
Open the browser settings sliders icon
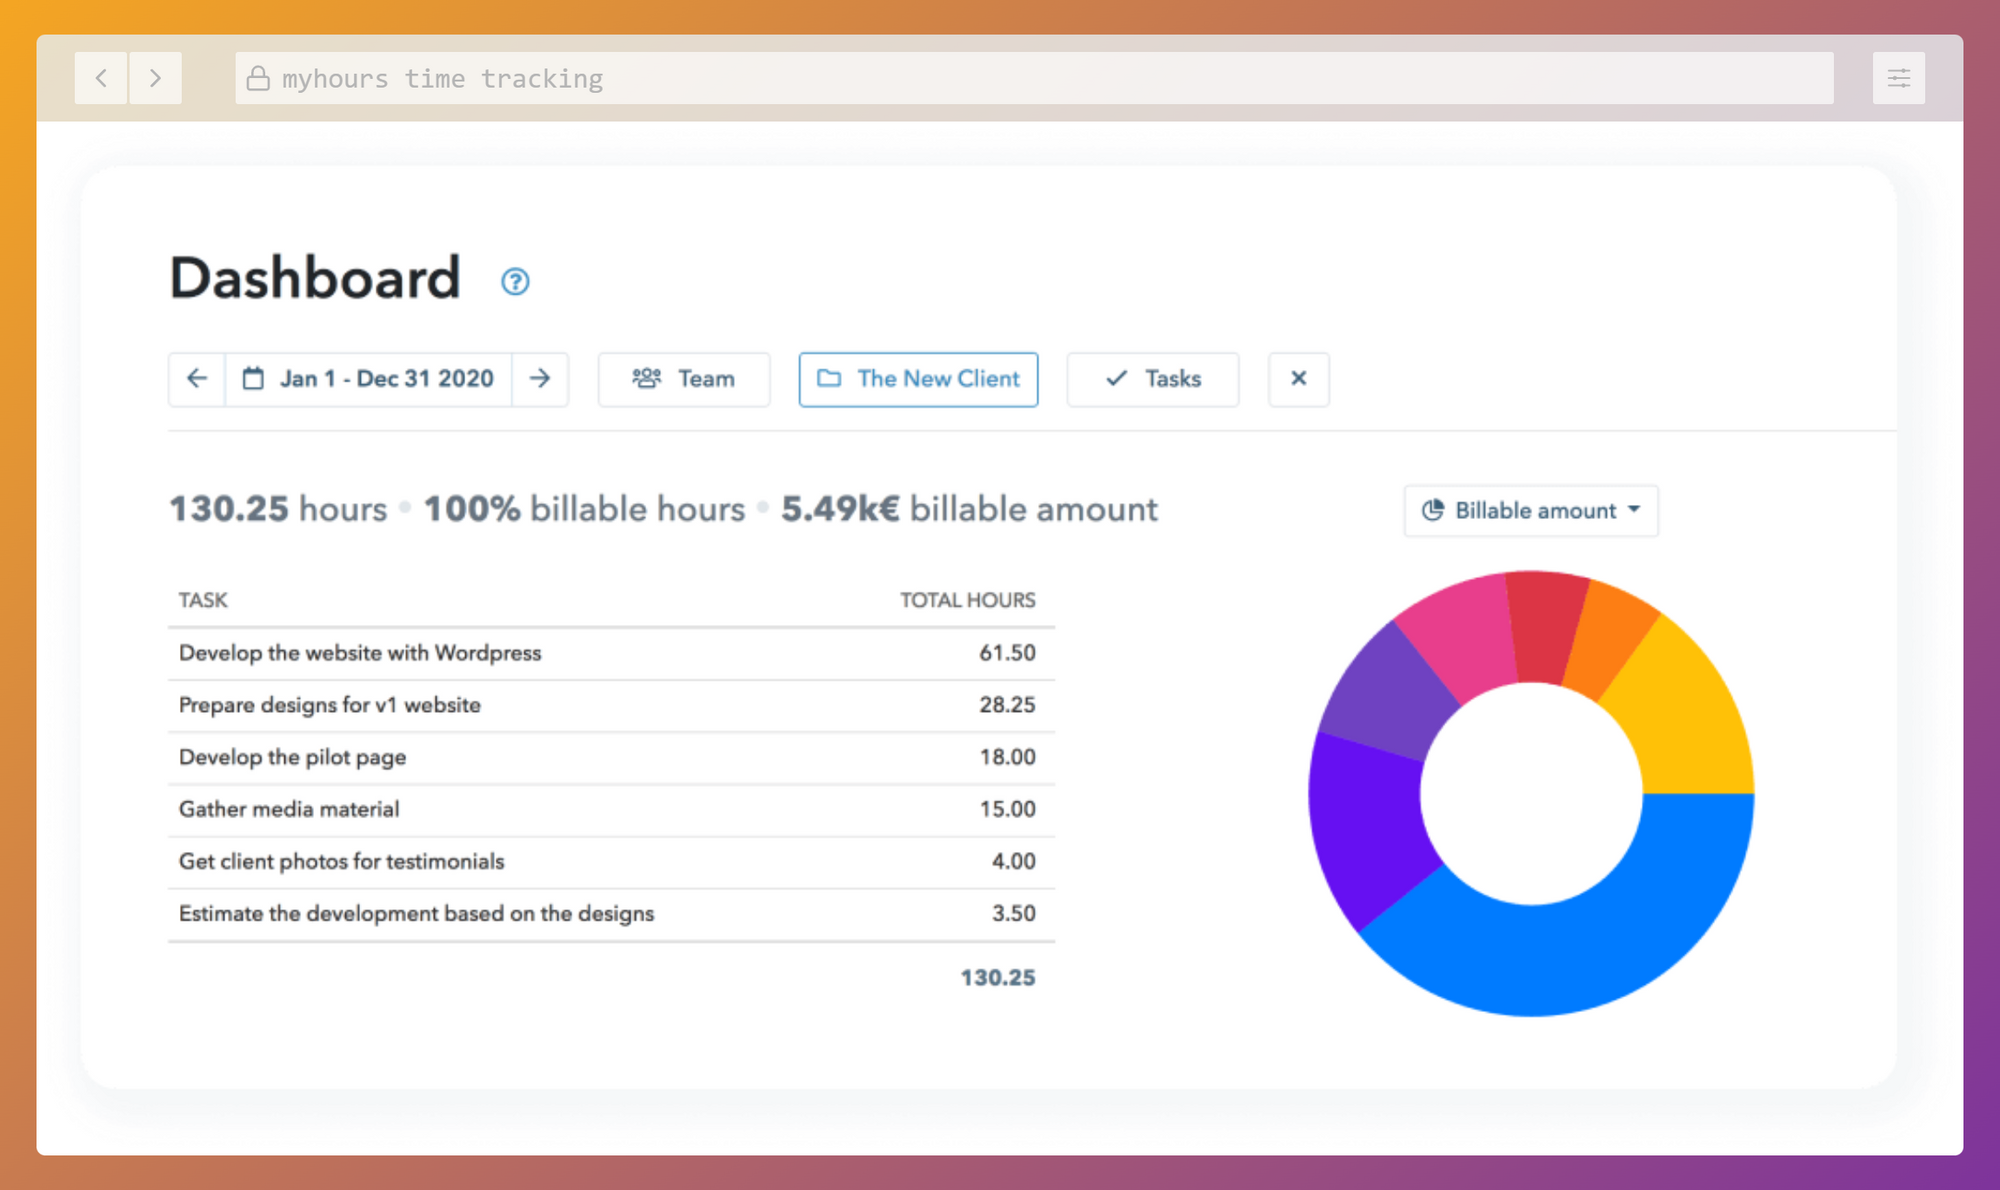tap(1898, 78)
